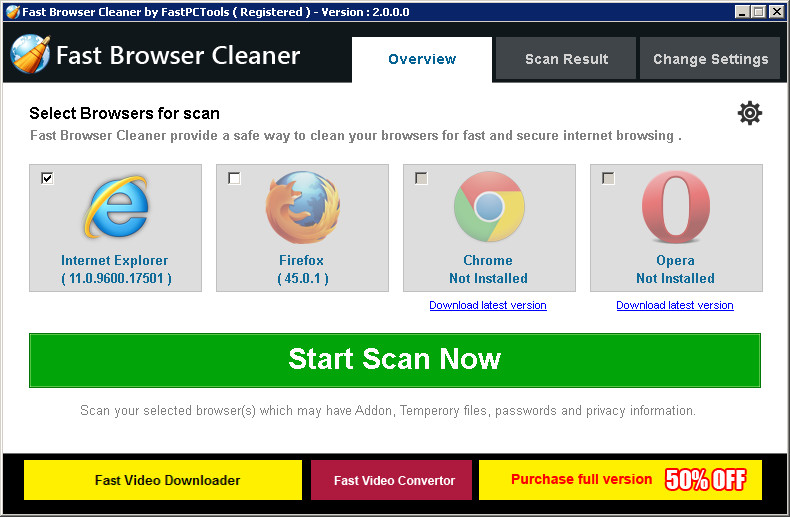Check the Firefox checkbox
Viewport: 790px width, 517px height.
[x=234, y=178]
